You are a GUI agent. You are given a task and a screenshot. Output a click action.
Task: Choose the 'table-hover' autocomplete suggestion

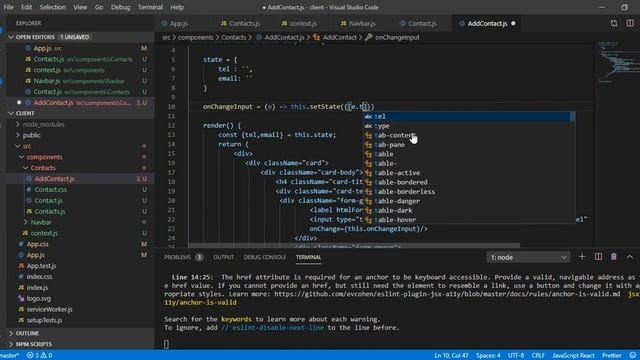[469, 220]
